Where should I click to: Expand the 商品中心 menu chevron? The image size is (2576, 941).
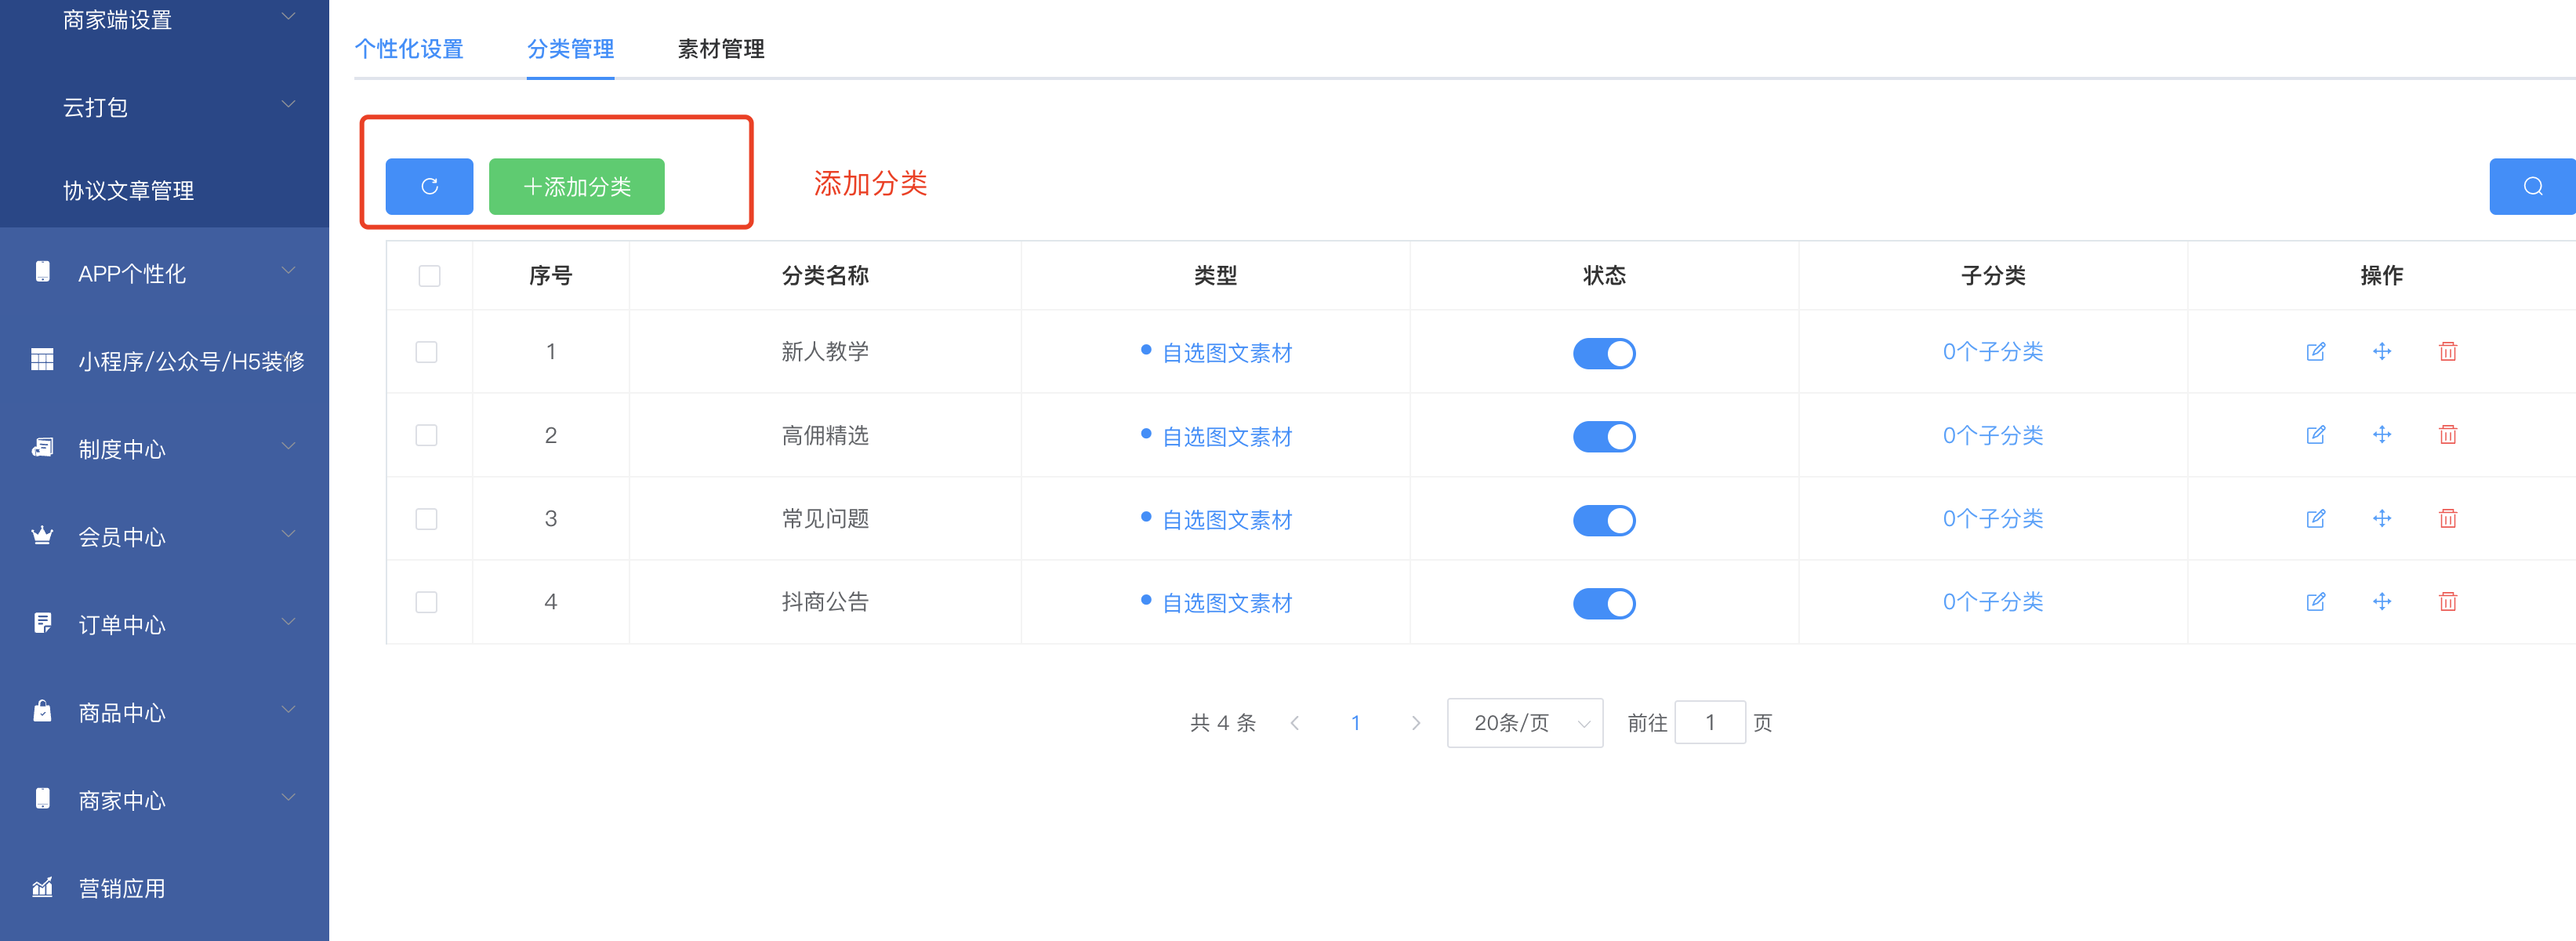(x=288, y=711)
